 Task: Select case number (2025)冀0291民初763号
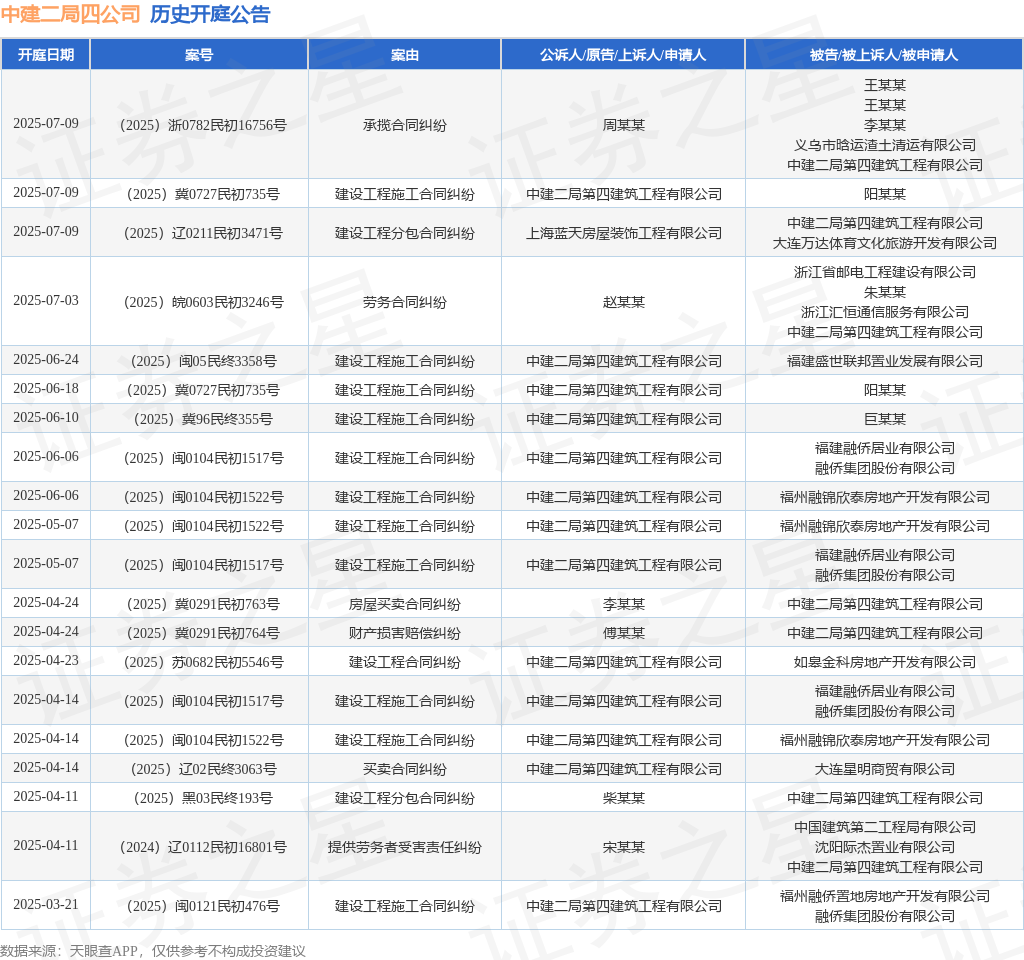tap(203, 604)
